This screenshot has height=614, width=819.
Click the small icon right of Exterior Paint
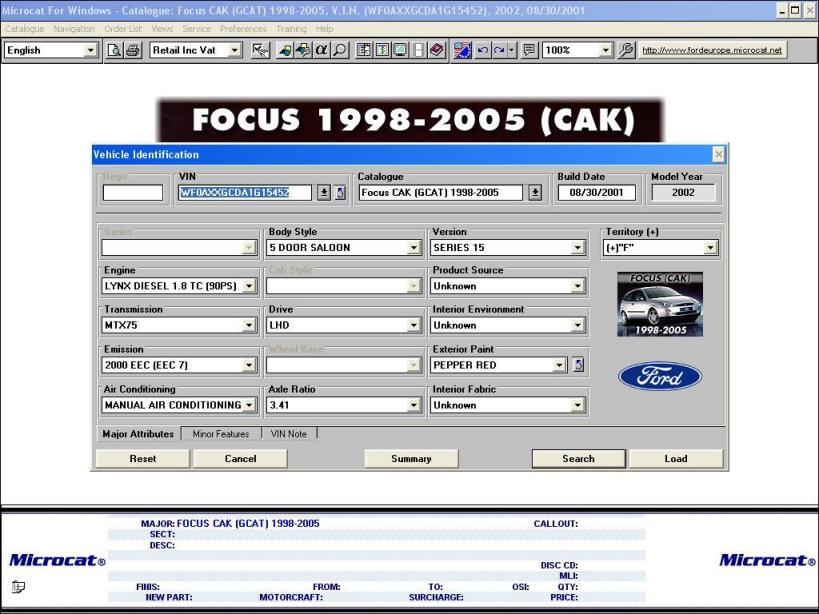pos(578,365)
